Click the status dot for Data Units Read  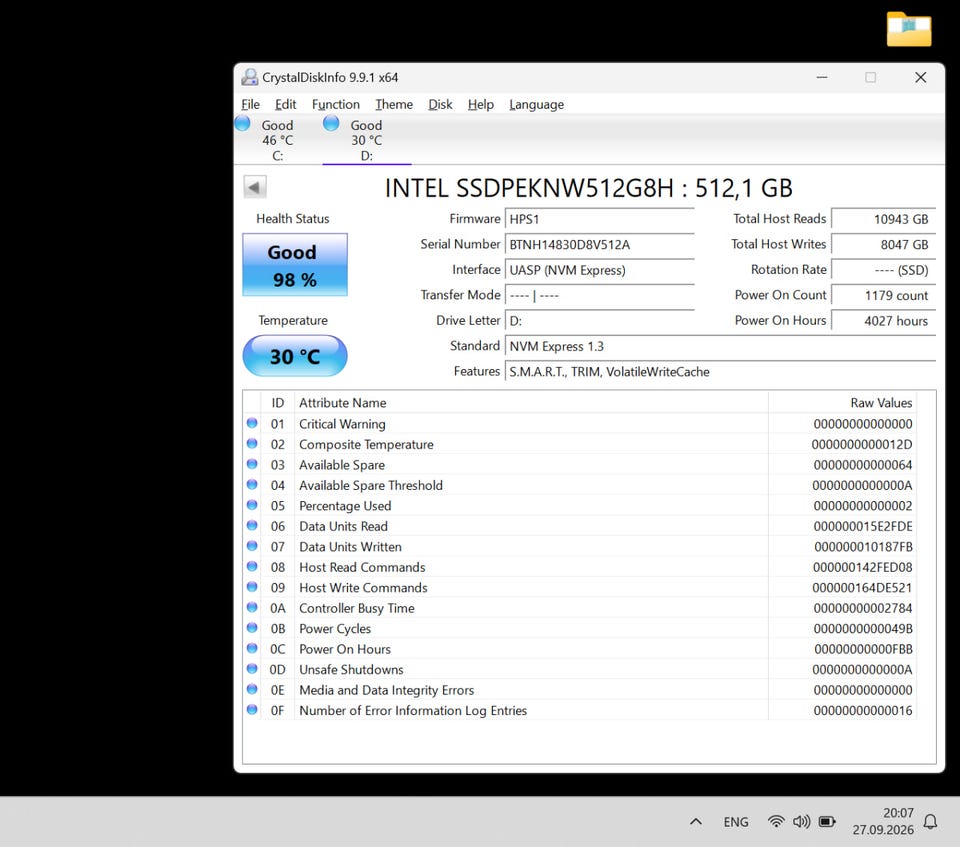click(x=252, y=525)
